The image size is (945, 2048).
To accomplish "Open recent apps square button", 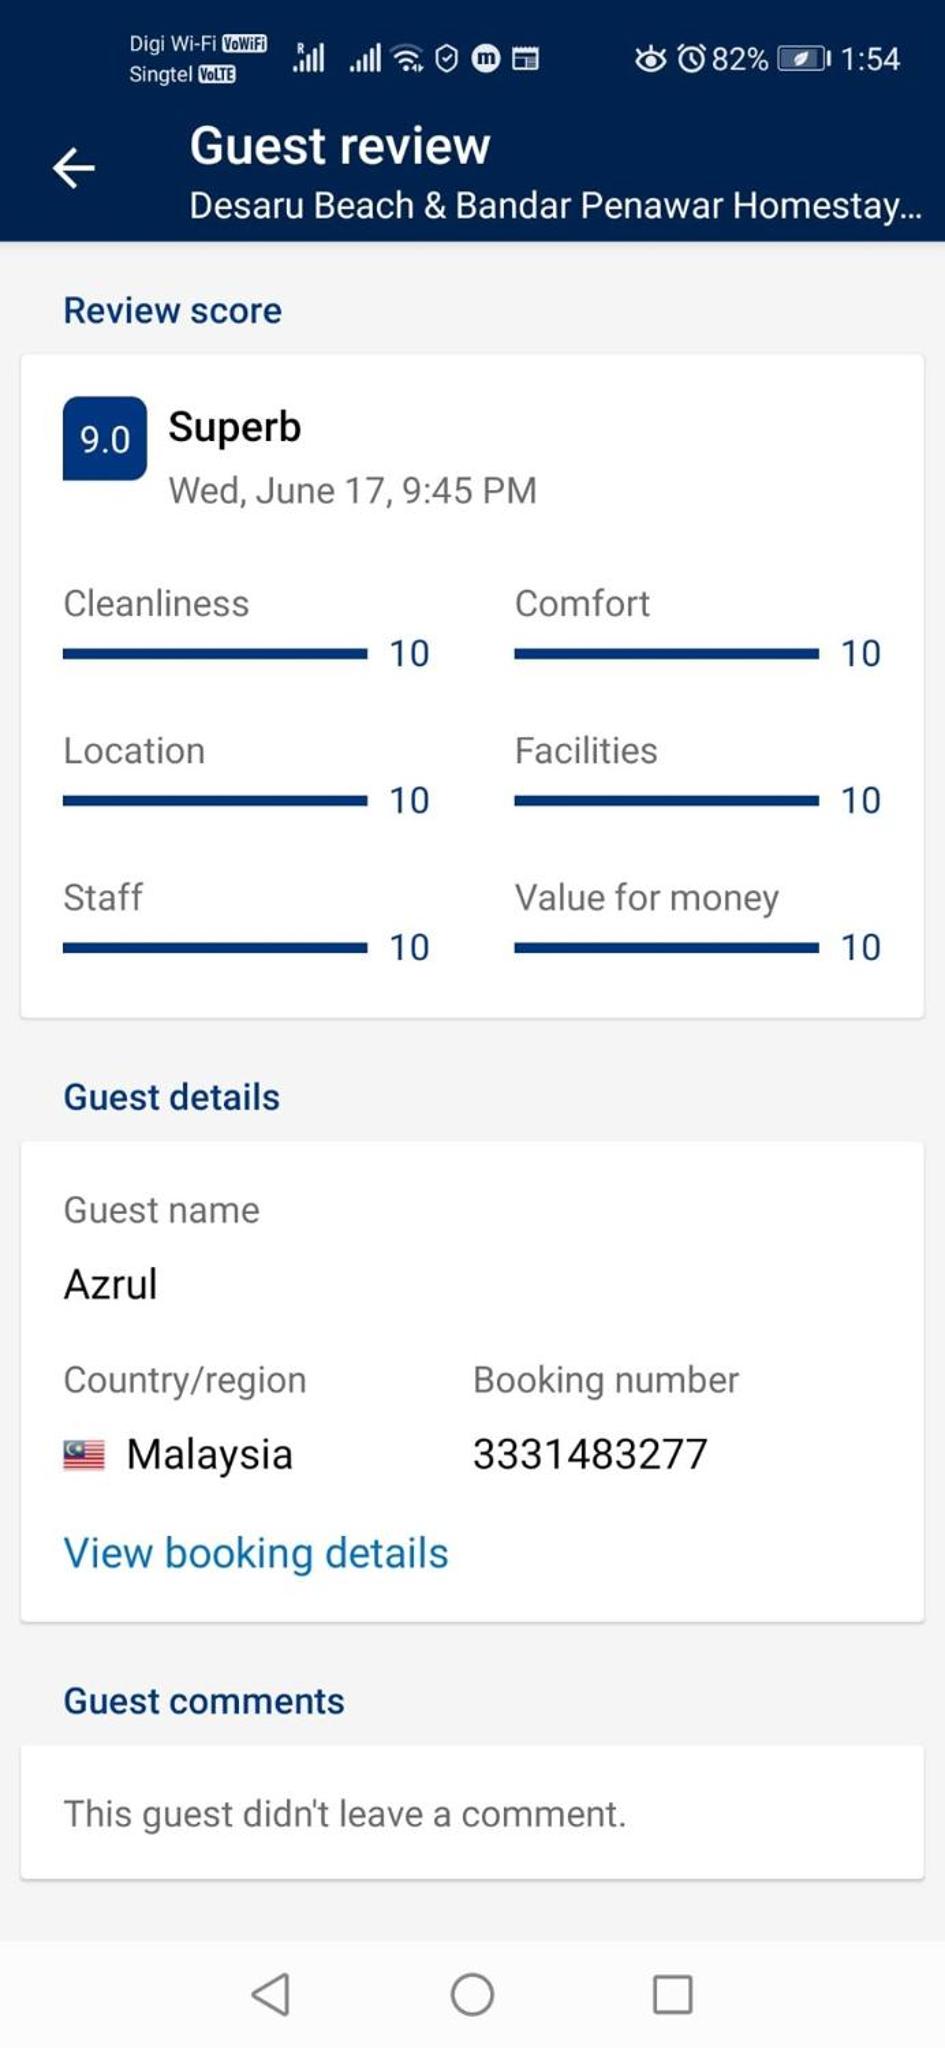I will [672, 1994].
